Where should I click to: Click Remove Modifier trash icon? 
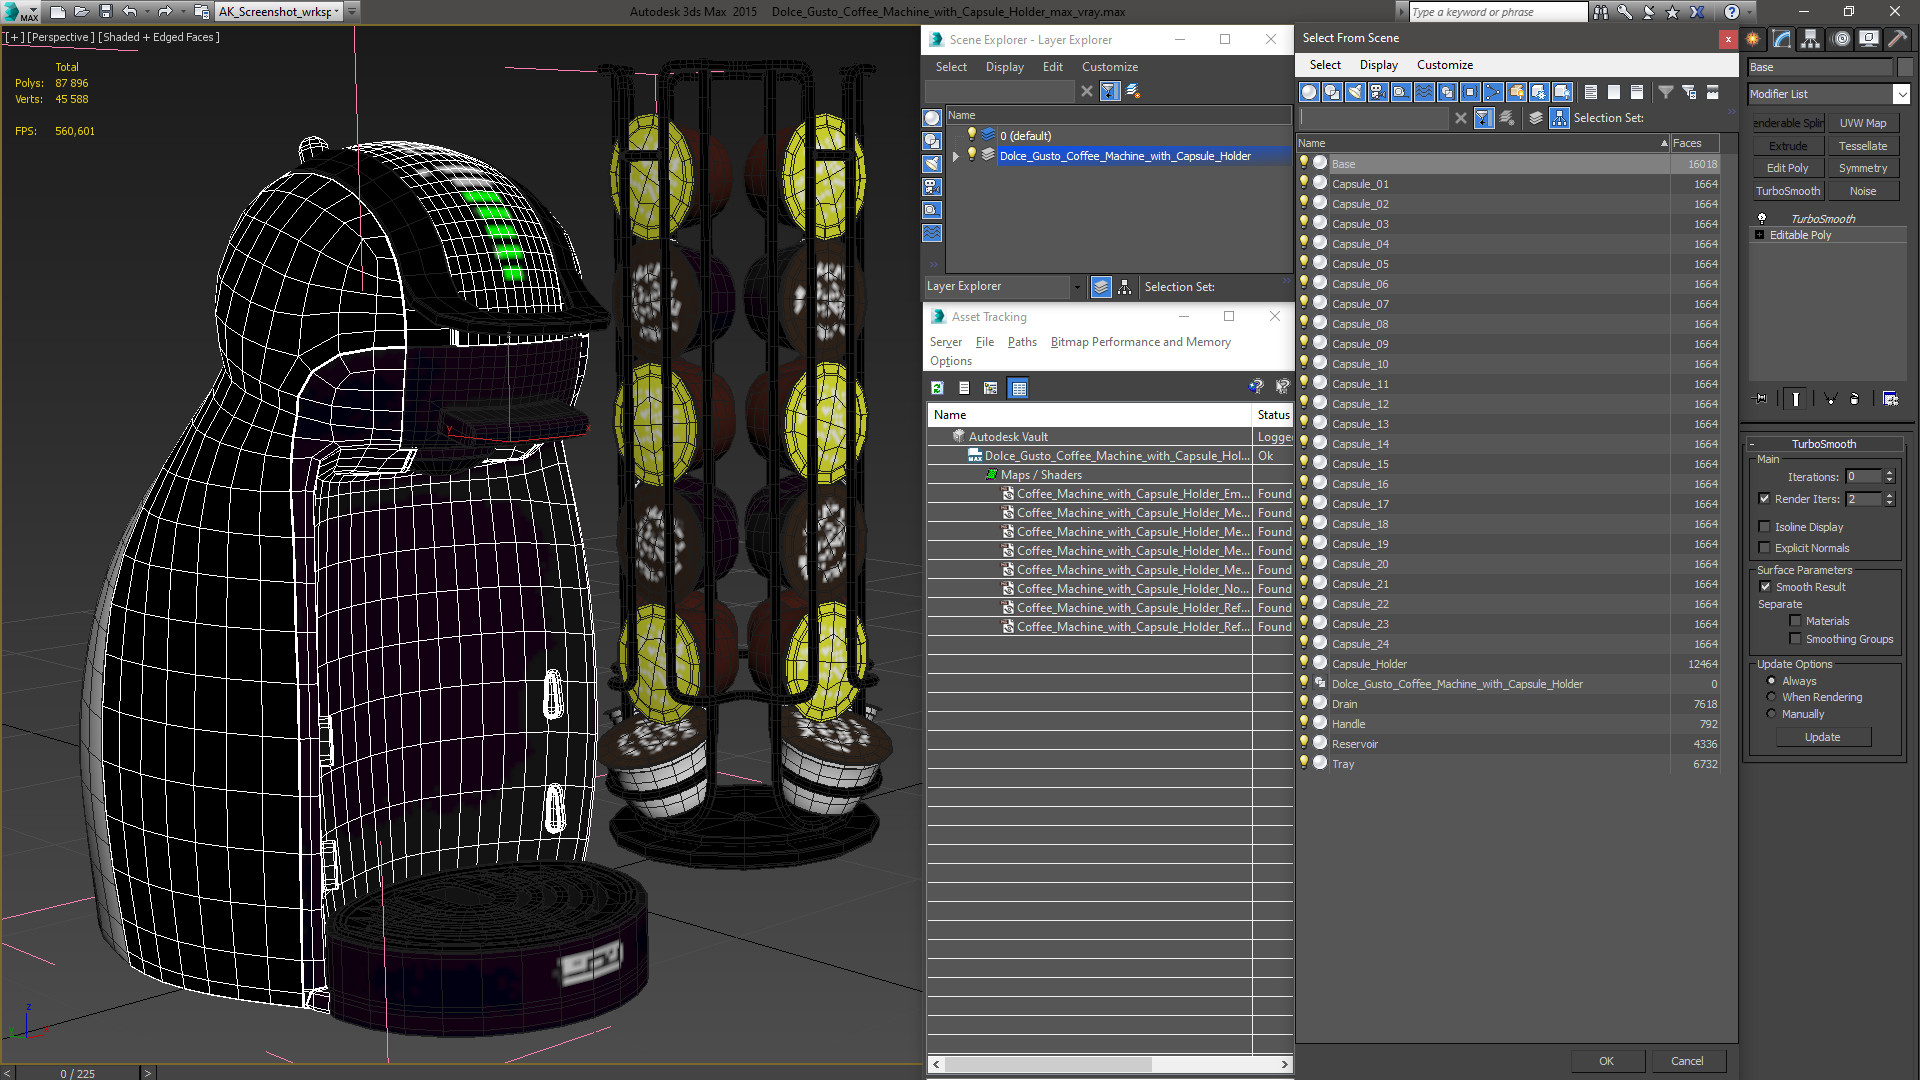[1855, 398]
